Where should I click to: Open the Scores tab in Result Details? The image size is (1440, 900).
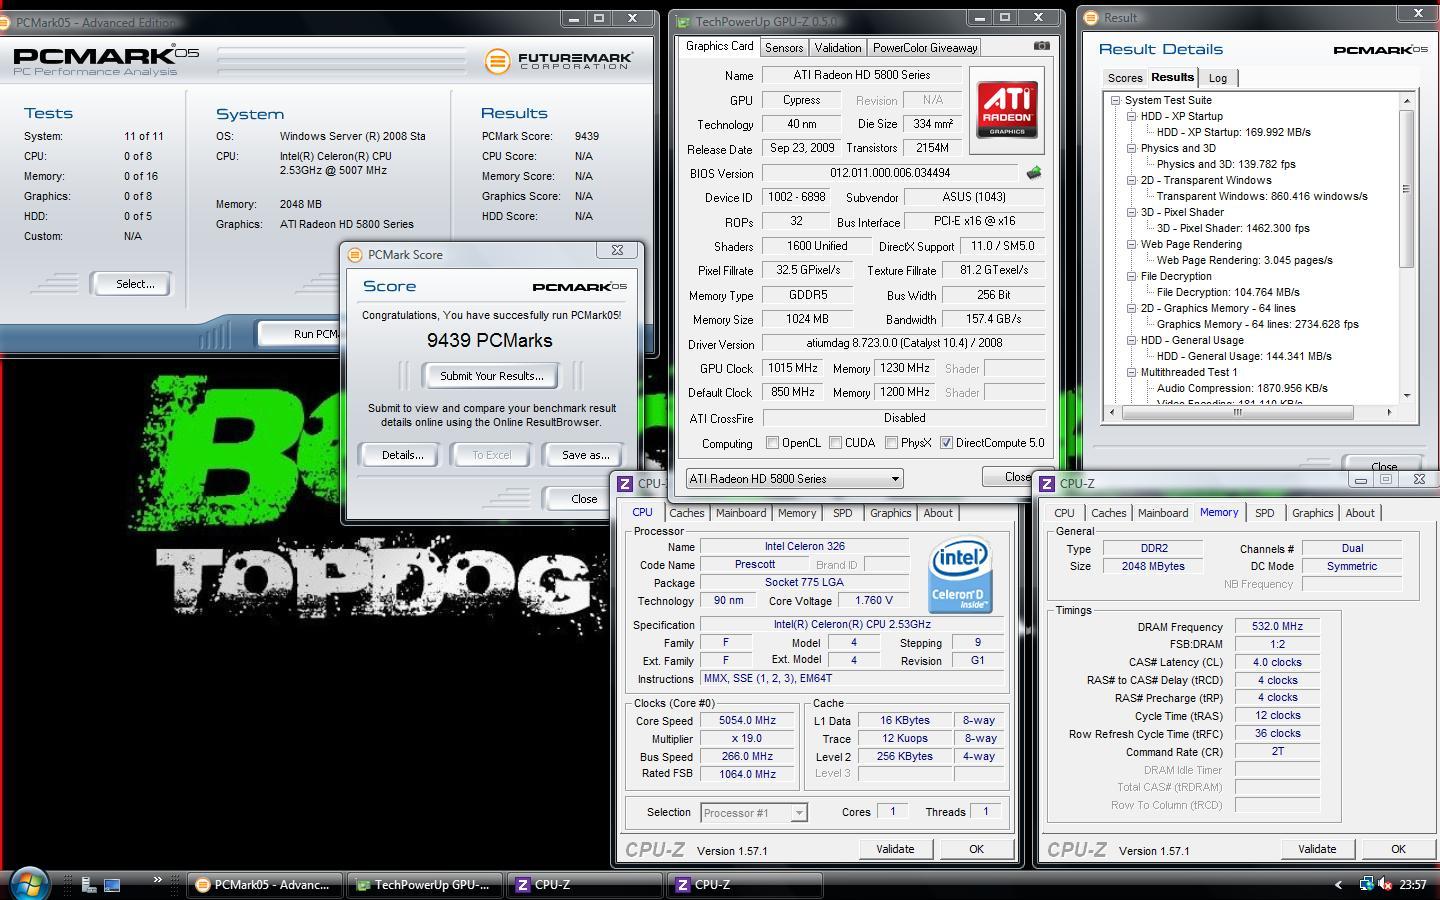pos(1125,78)
